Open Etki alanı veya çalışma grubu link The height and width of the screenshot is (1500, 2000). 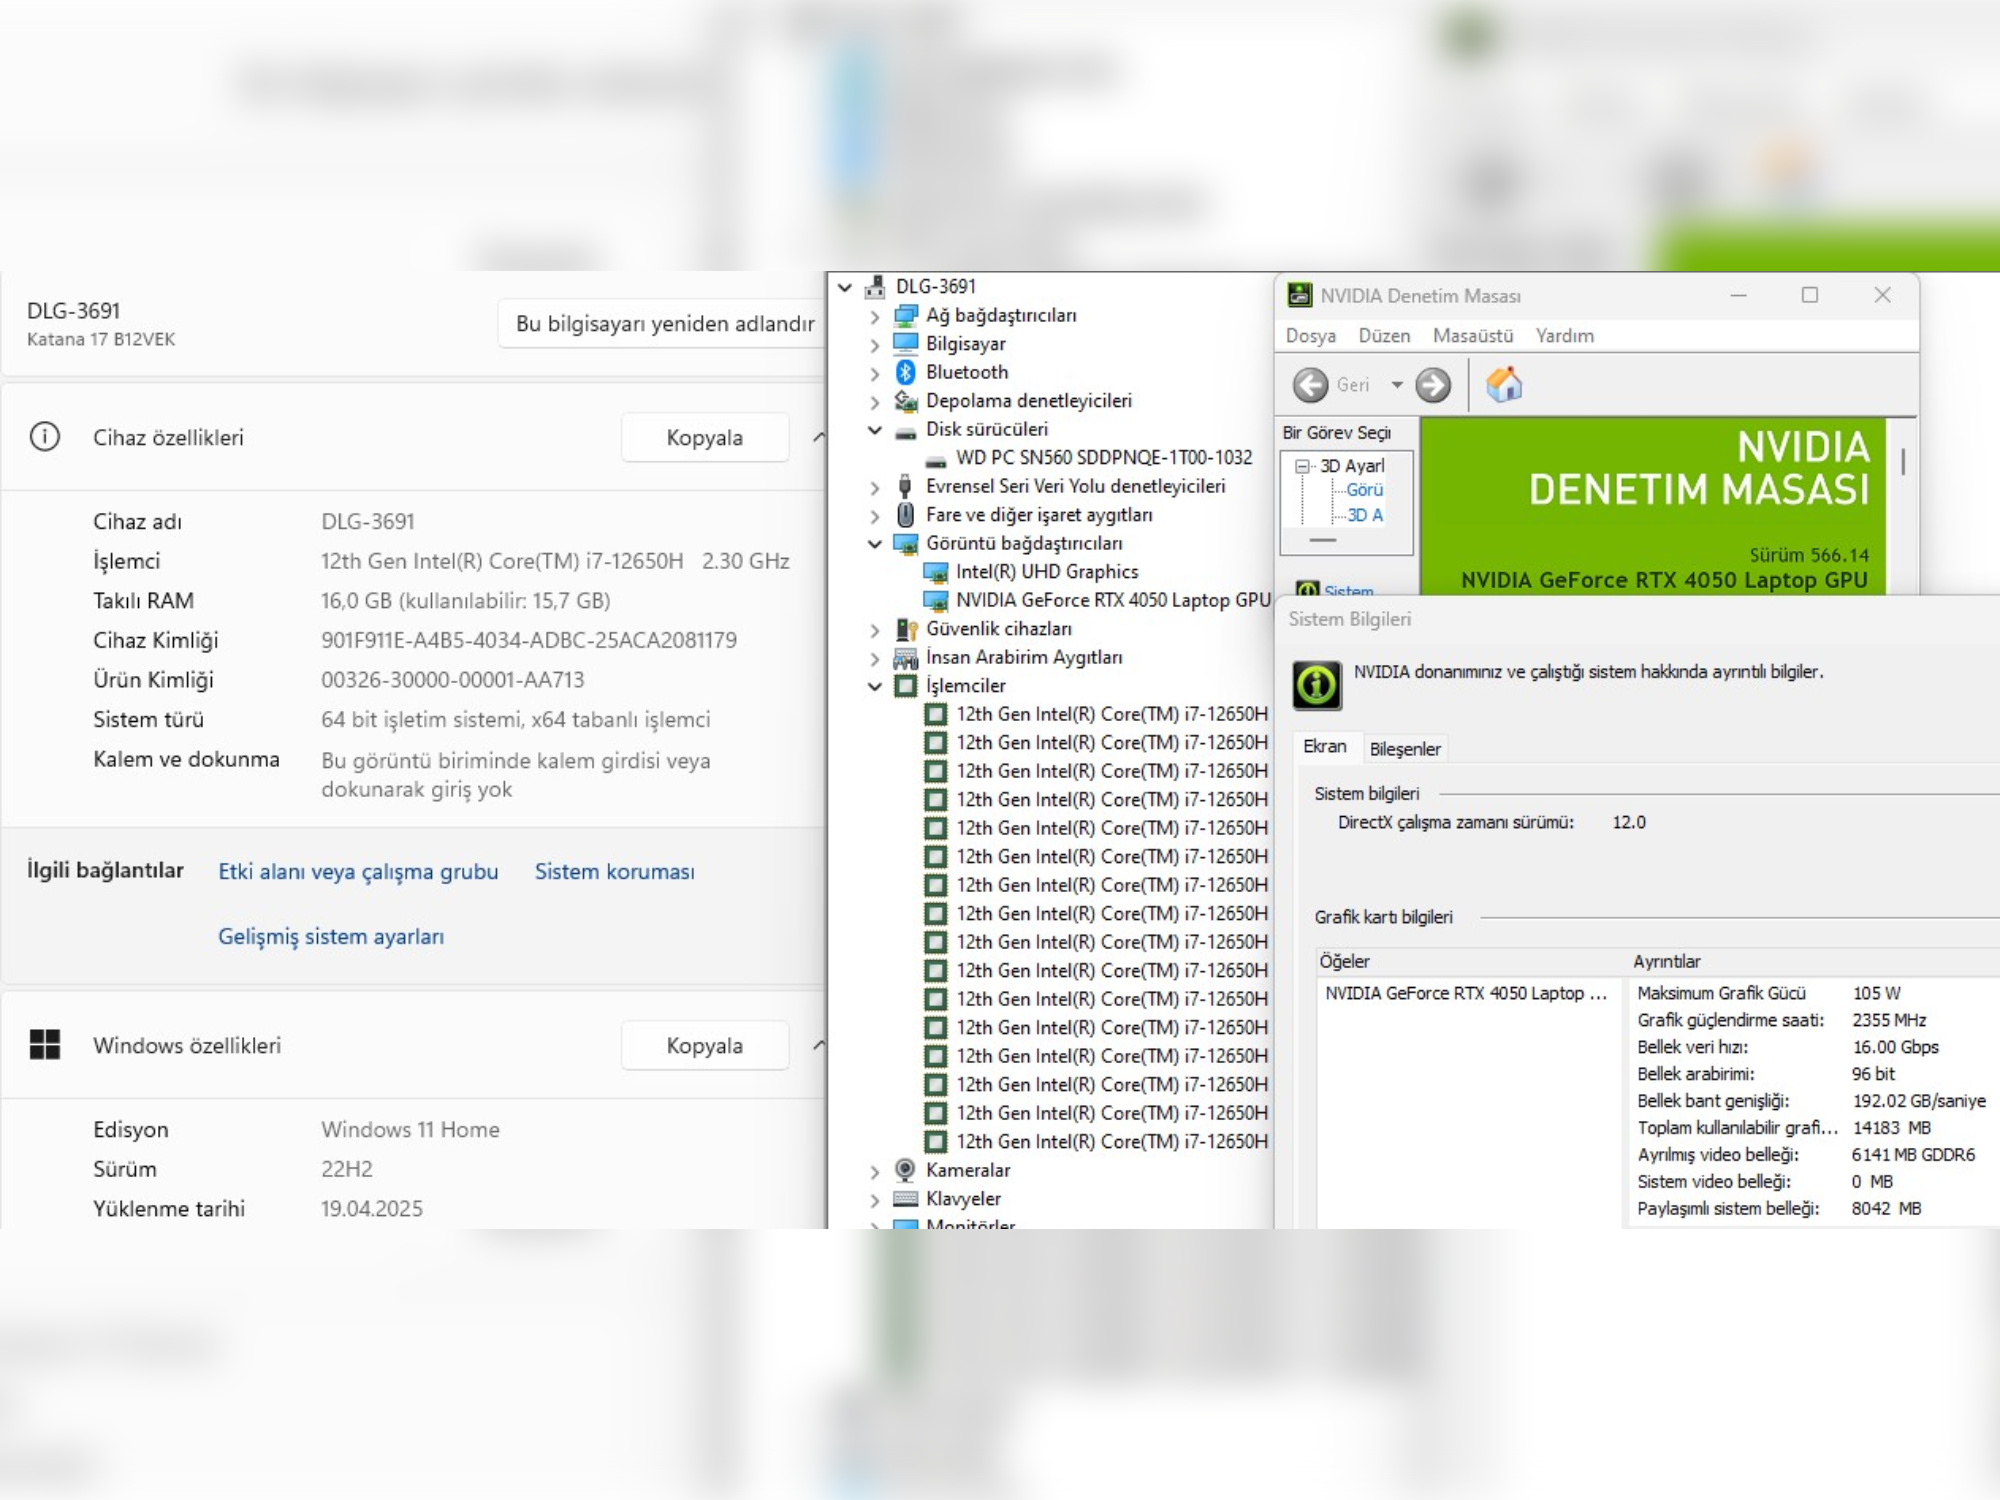pos(358,871)
